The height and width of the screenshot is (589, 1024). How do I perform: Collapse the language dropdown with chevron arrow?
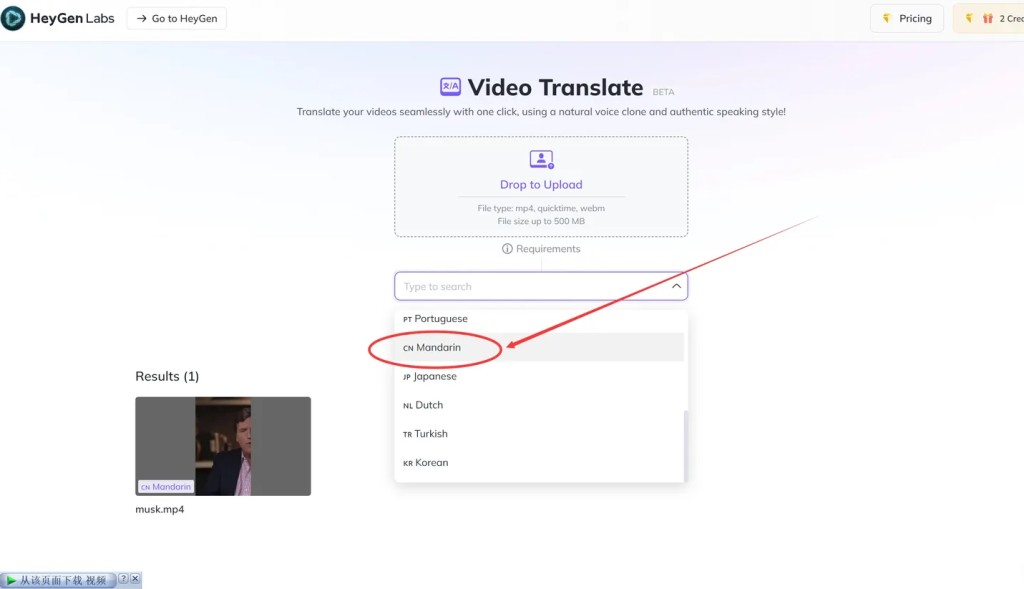(x=676, y=287)
